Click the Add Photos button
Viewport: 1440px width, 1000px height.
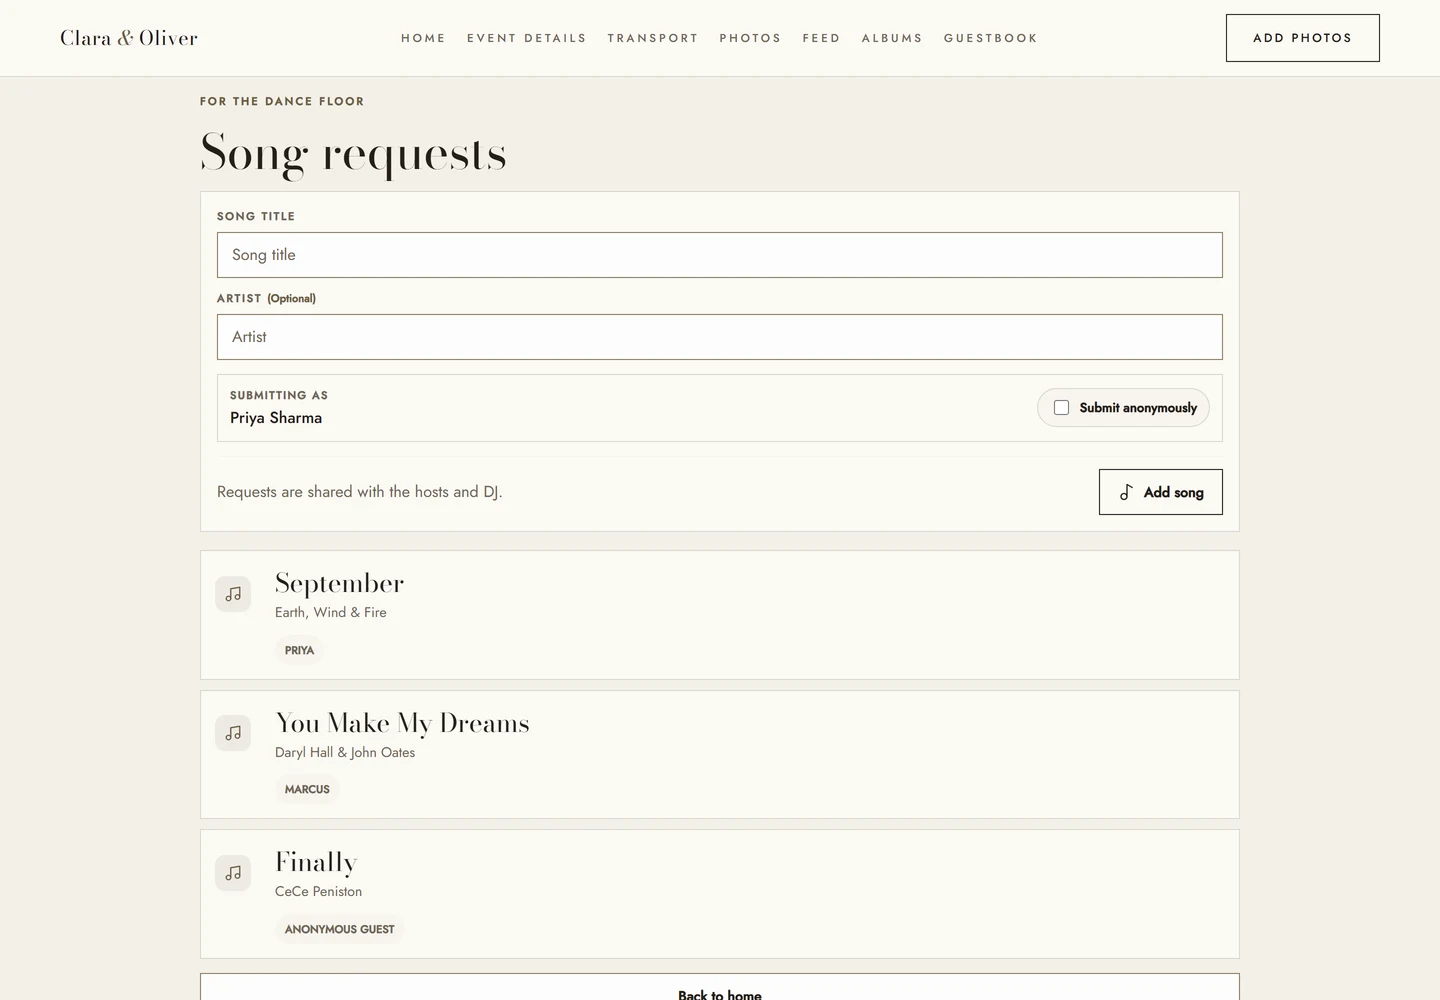pyautogui.click(x=1303, y=38)
